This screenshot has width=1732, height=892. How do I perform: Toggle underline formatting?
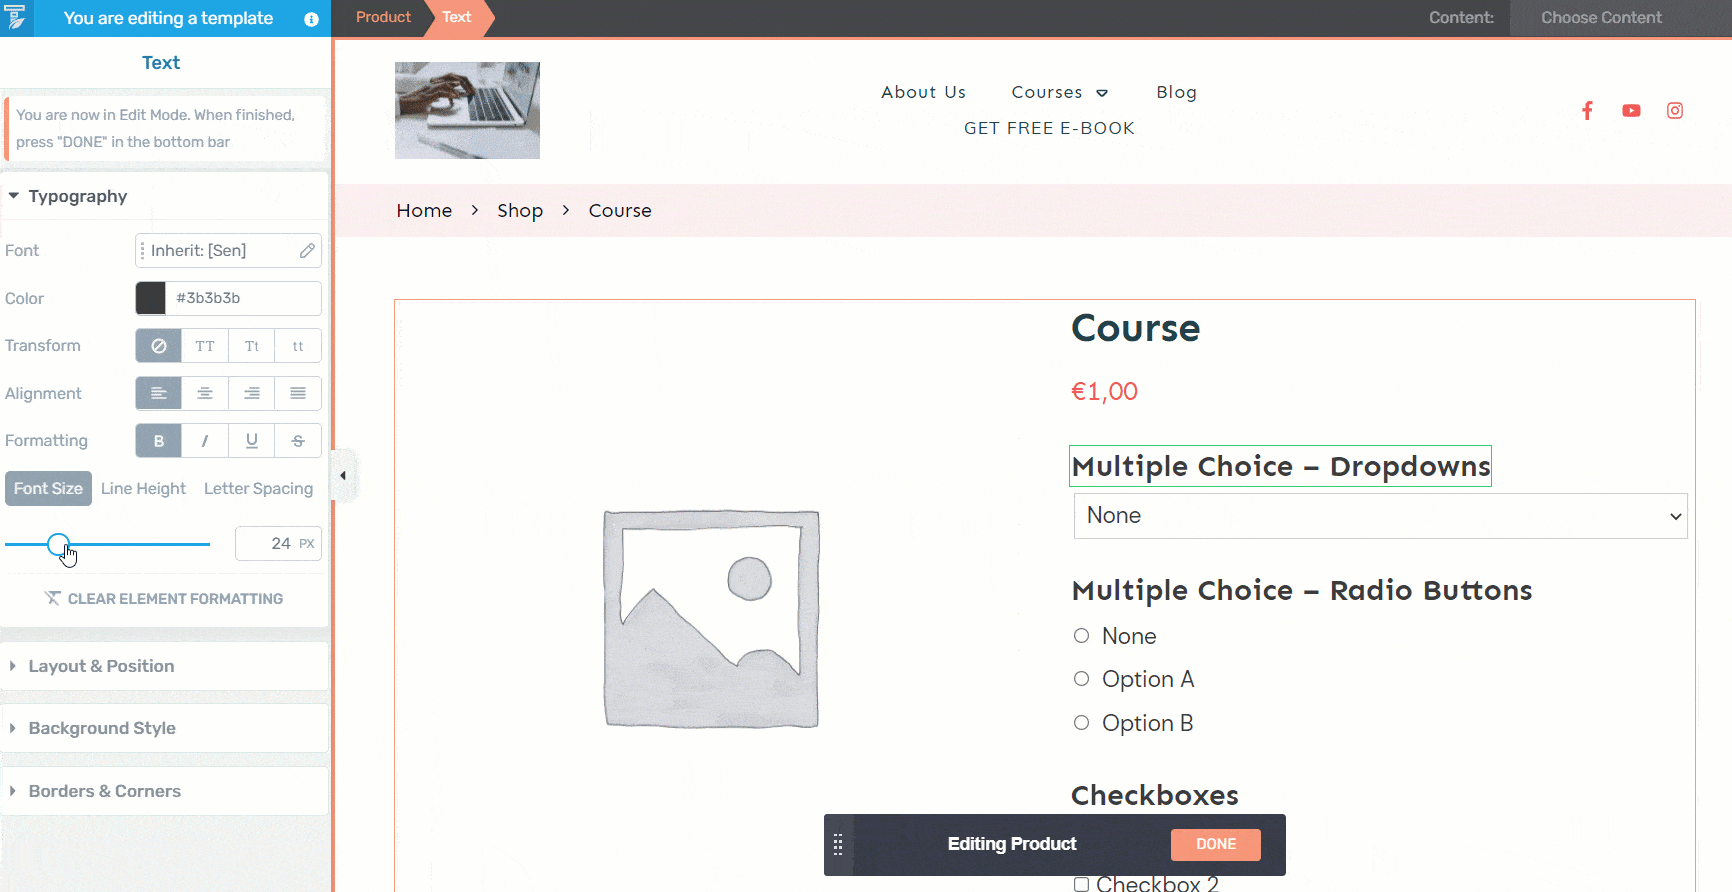pyautogui.click(x=252, y=441)
